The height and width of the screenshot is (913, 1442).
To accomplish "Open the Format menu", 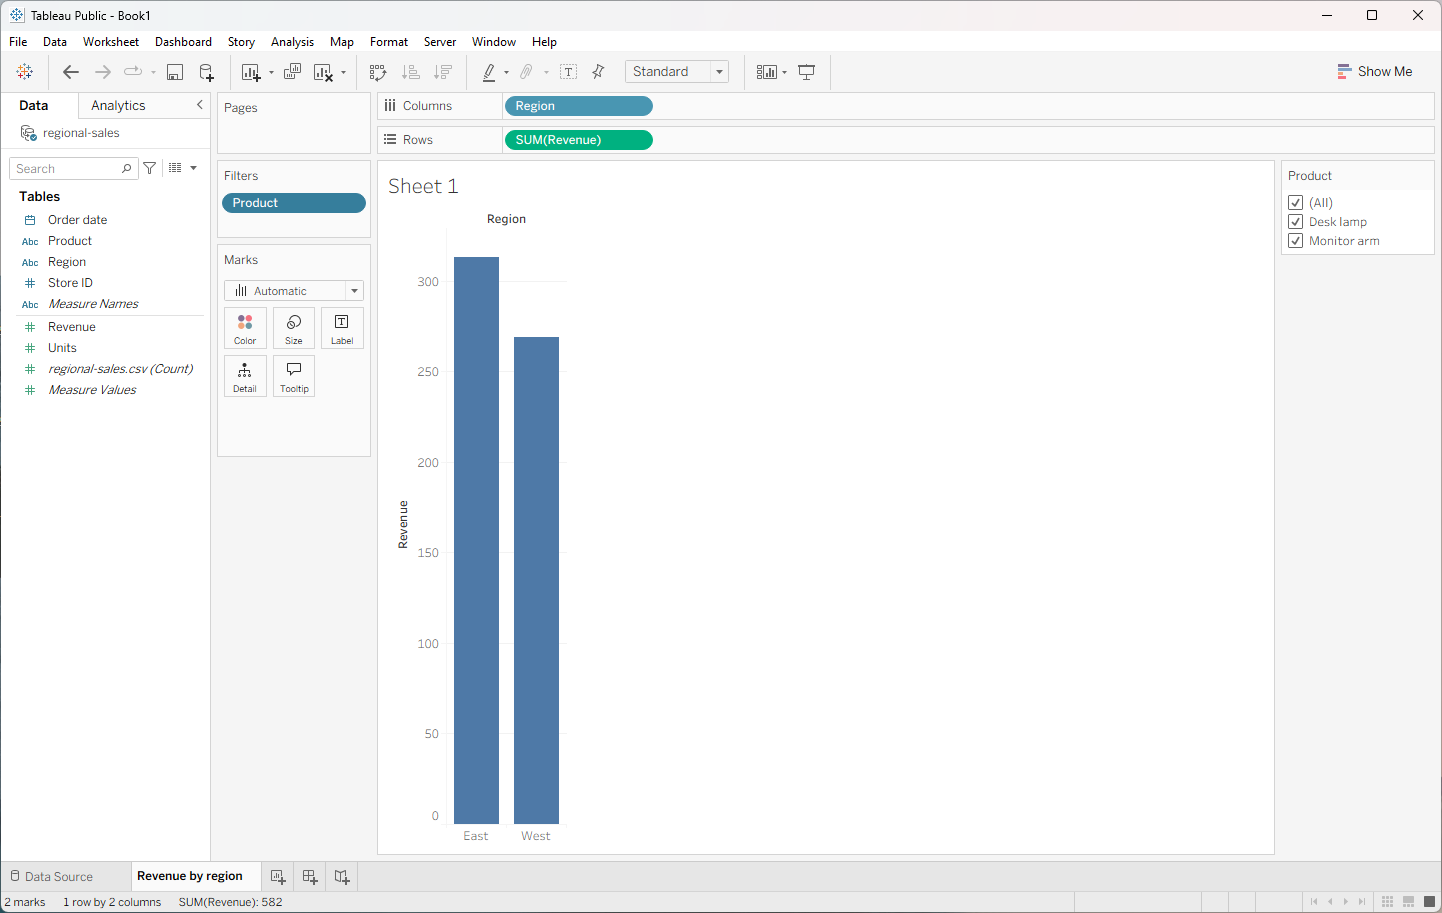I will (x=389, y=42).
